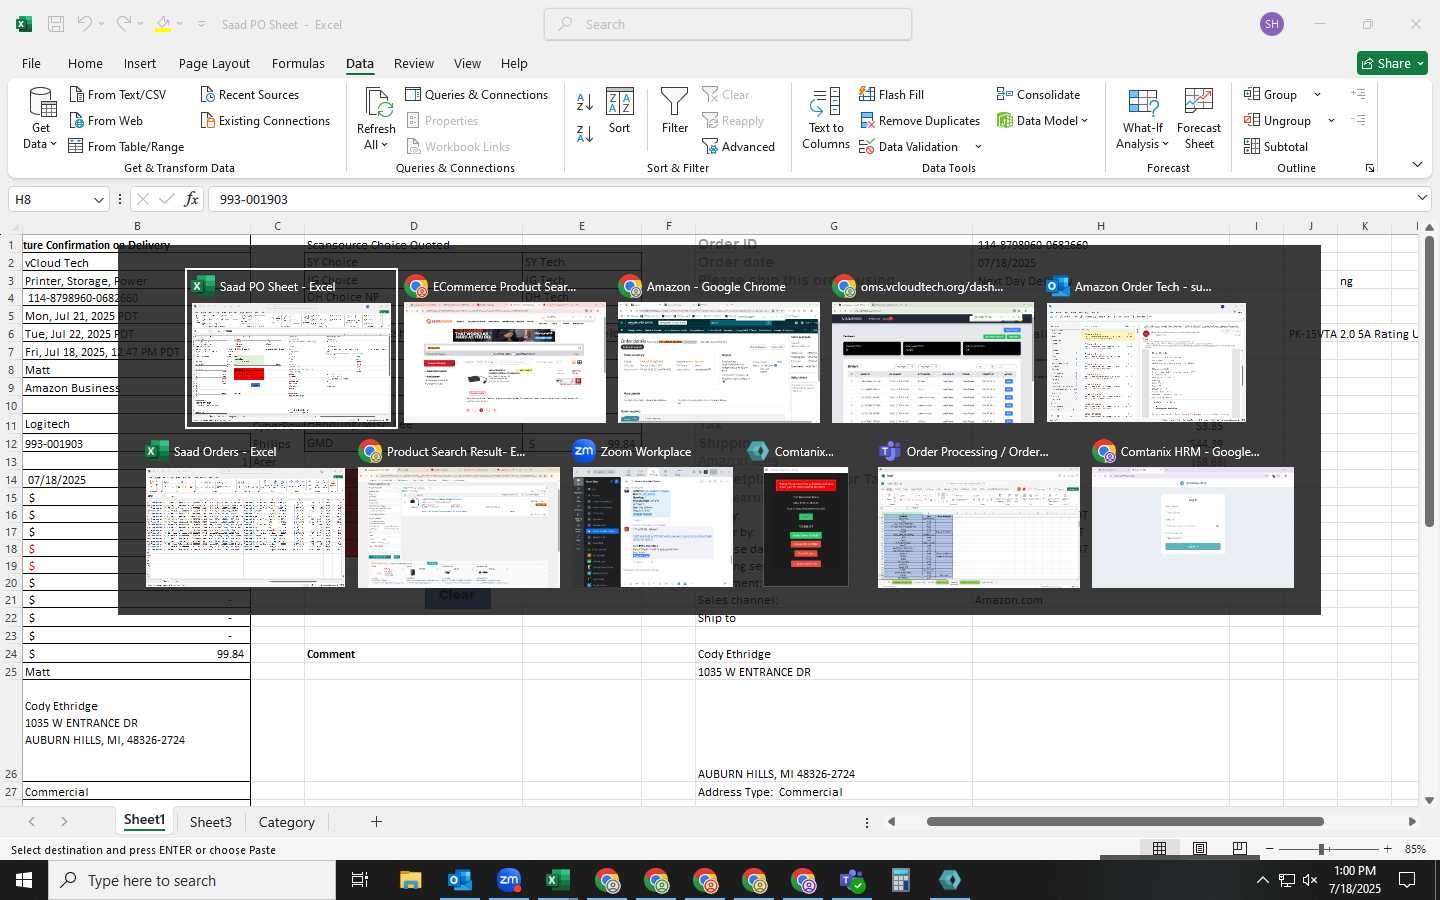Adjust the status bar zoom slider

[1322, 849]
